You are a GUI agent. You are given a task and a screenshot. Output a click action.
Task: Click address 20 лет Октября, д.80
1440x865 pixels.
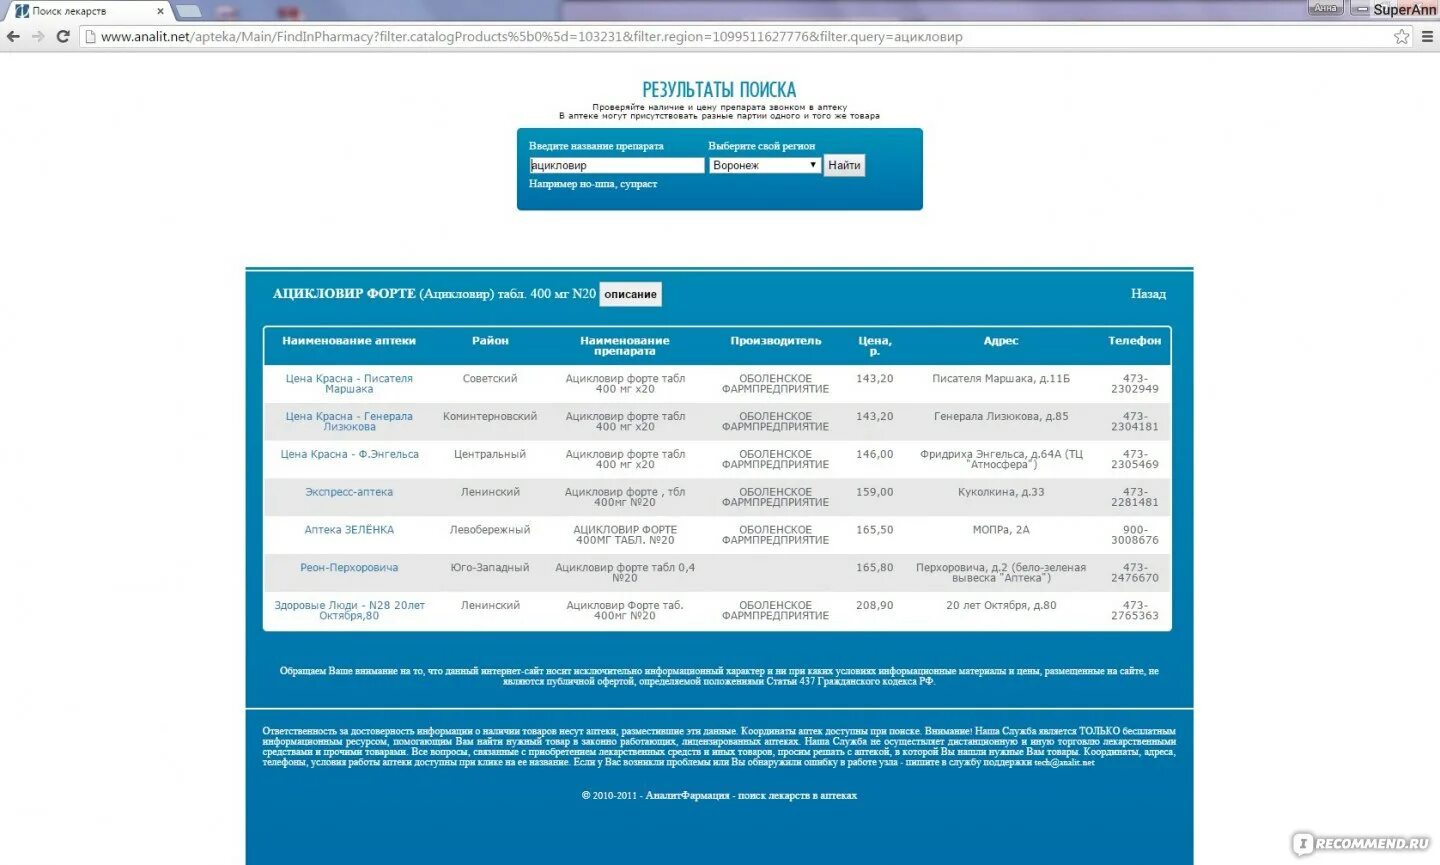[x=1001, y=606]
